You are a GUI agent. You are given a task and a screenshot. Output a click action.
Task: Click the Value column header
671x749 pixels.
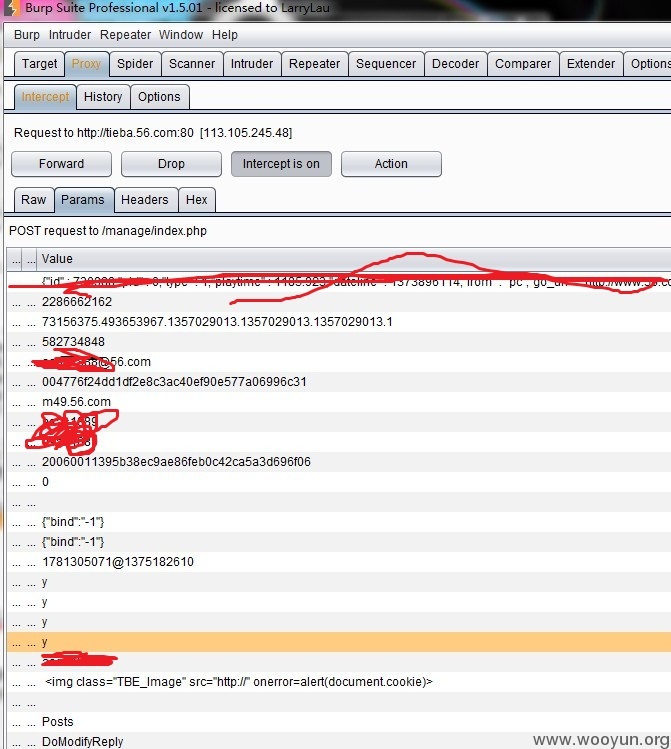tap(354, 259)
